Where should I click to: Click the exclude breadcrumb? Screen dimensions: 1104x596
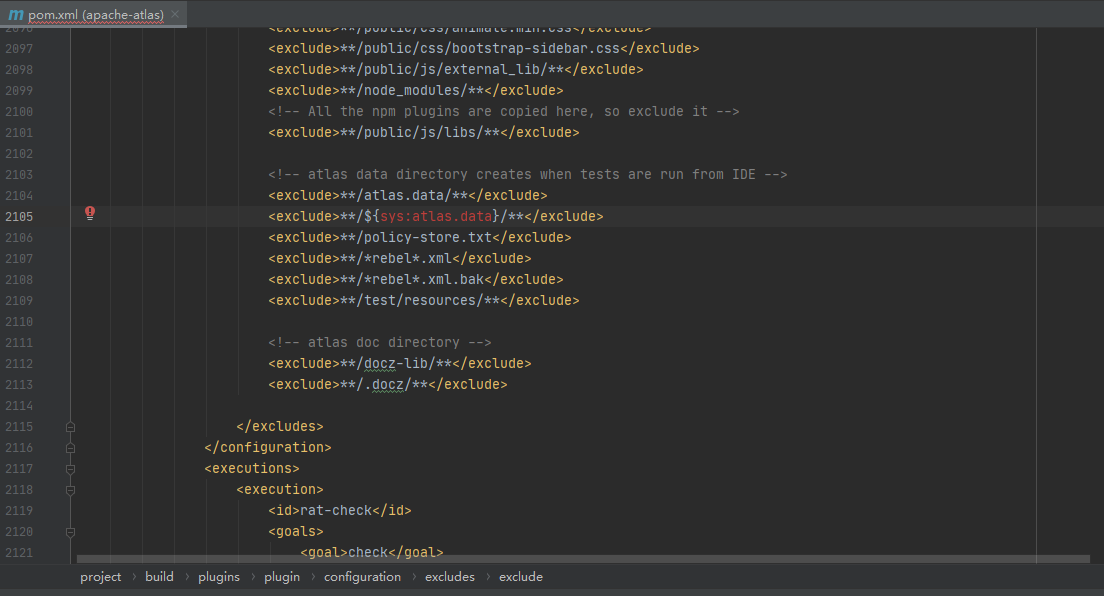(x=521, y=577)
